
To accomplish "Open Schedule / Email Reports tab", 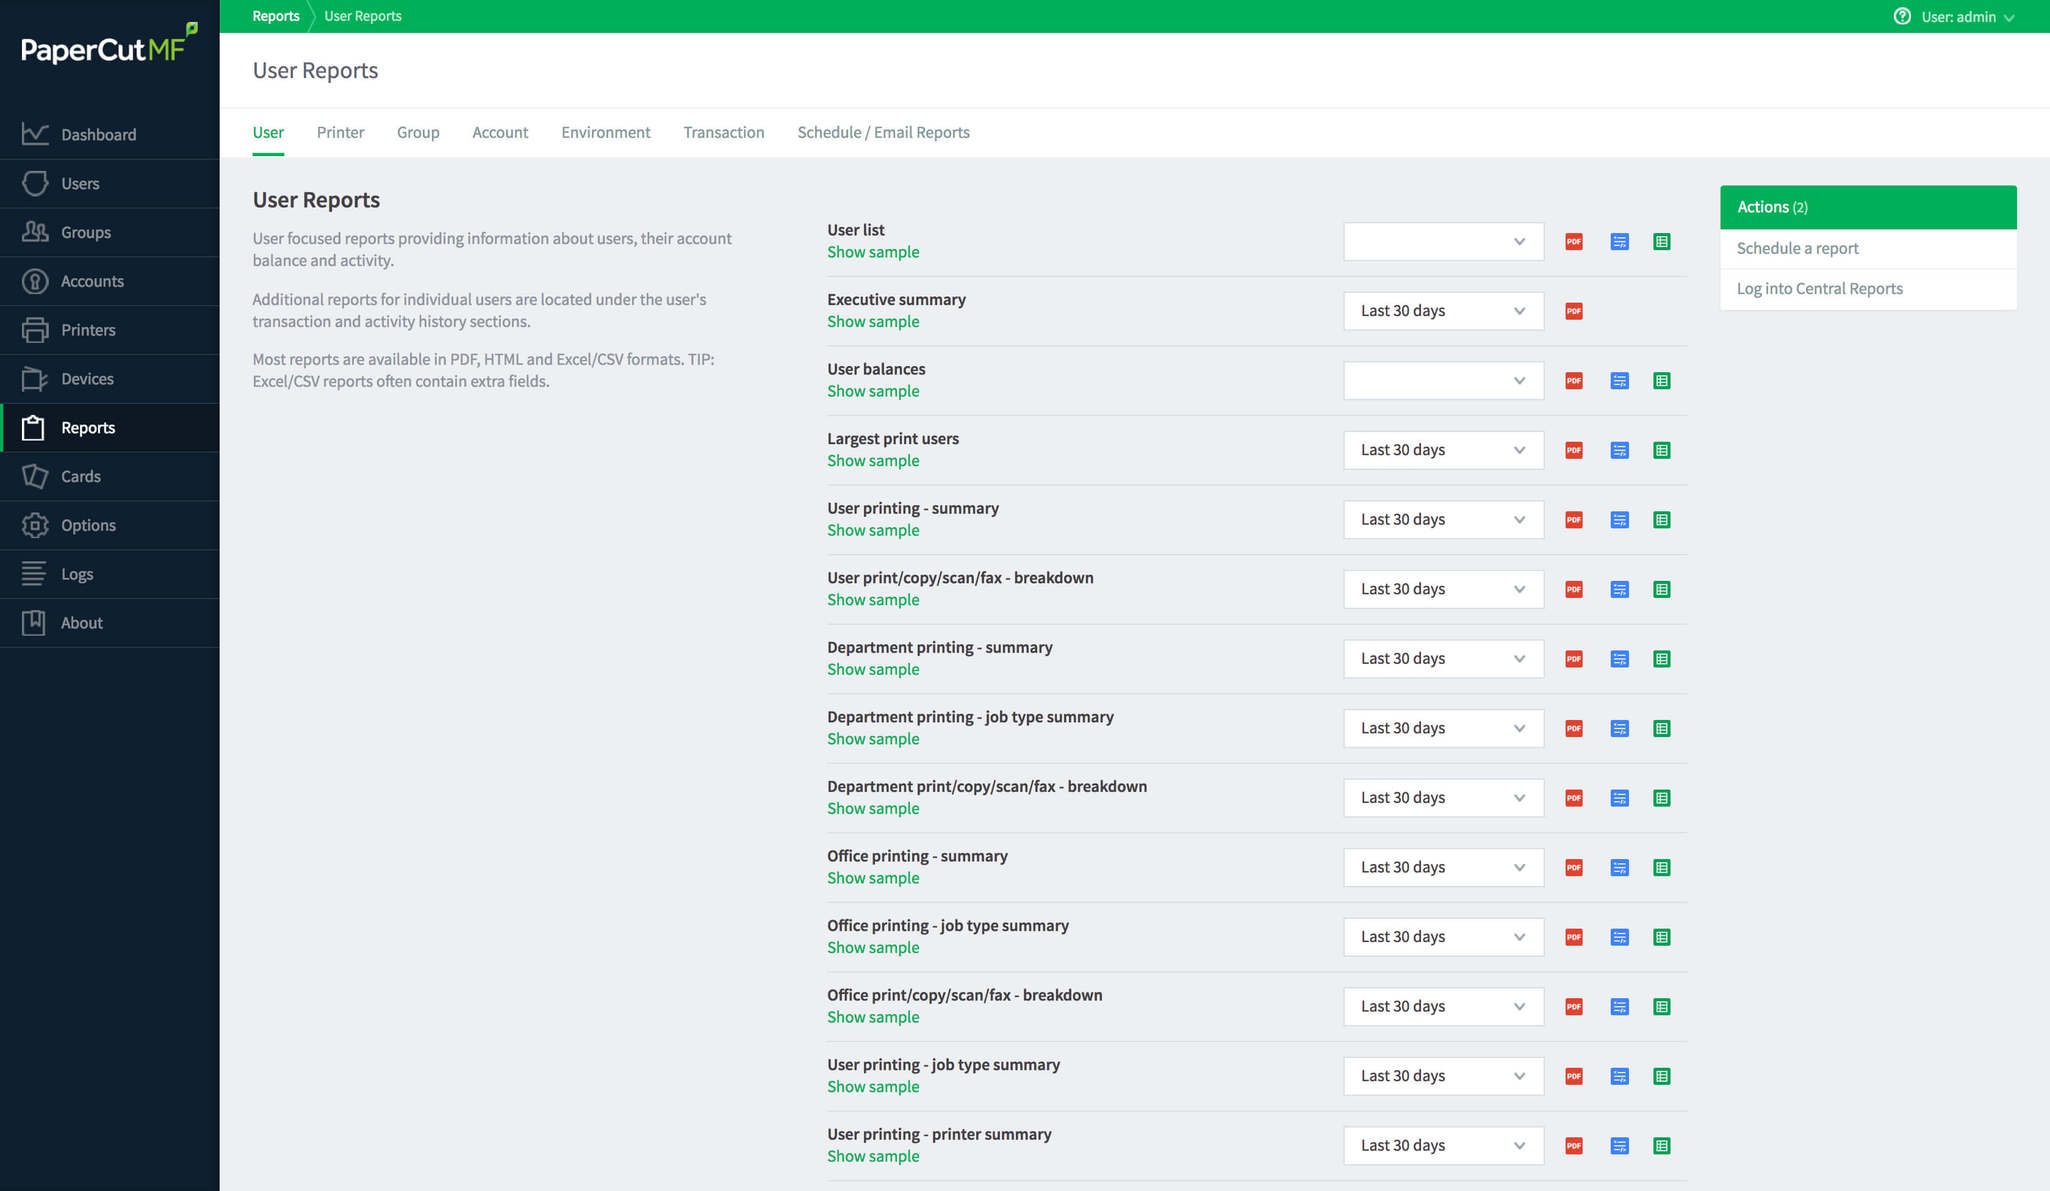I will pyautogui.click(x=883, y=133).
